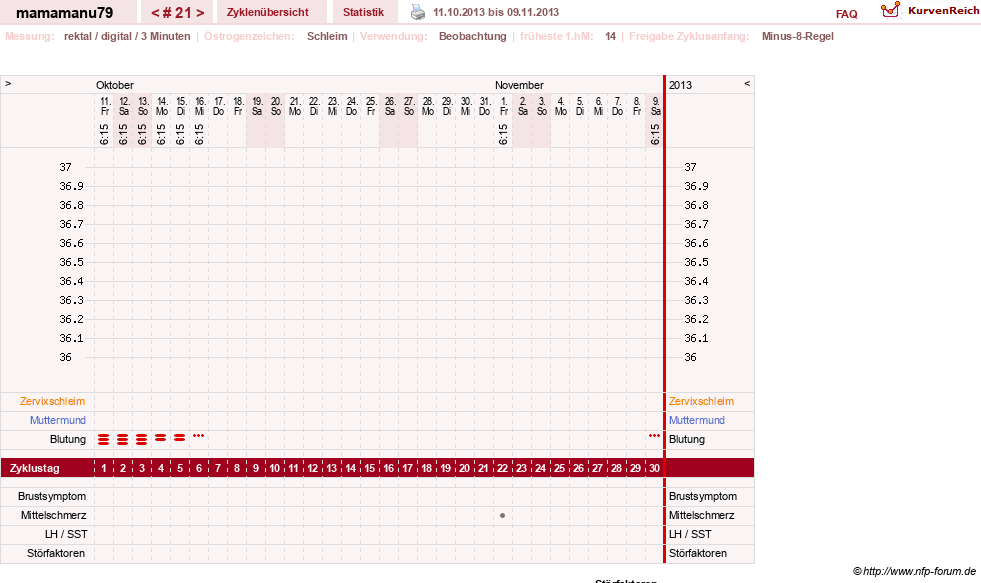Click the November month label

pos(519,85)
